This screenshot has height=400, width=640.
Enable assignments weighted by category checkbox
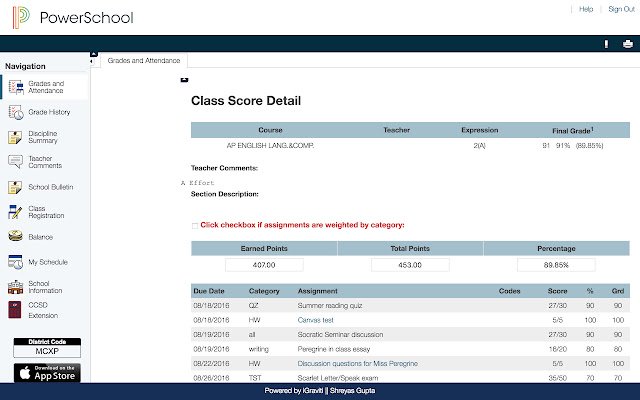coord(195,226)
